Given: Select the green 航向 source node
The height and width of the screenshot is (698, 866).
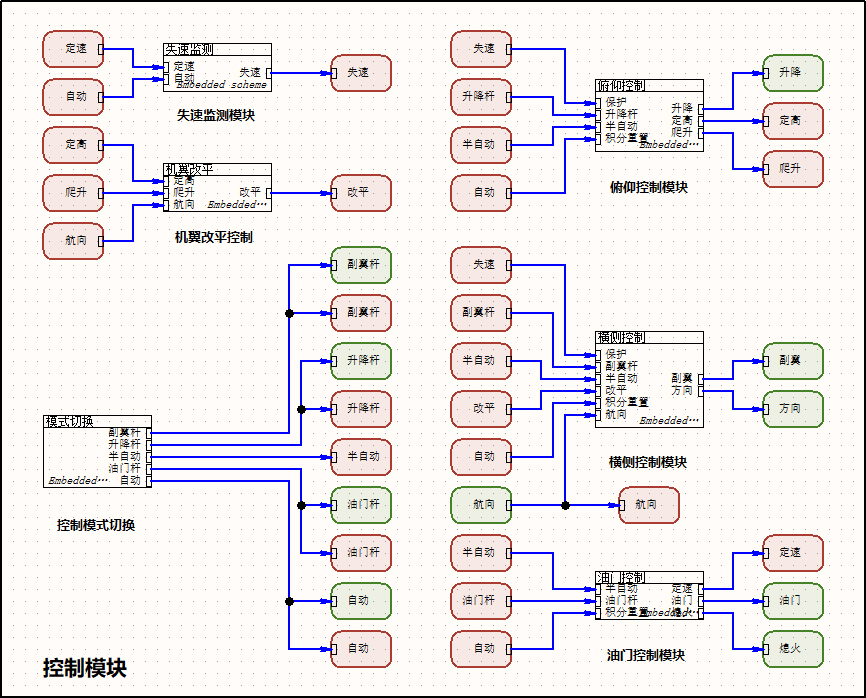Looking at the screenshot, I should click(x=481, y=505).
